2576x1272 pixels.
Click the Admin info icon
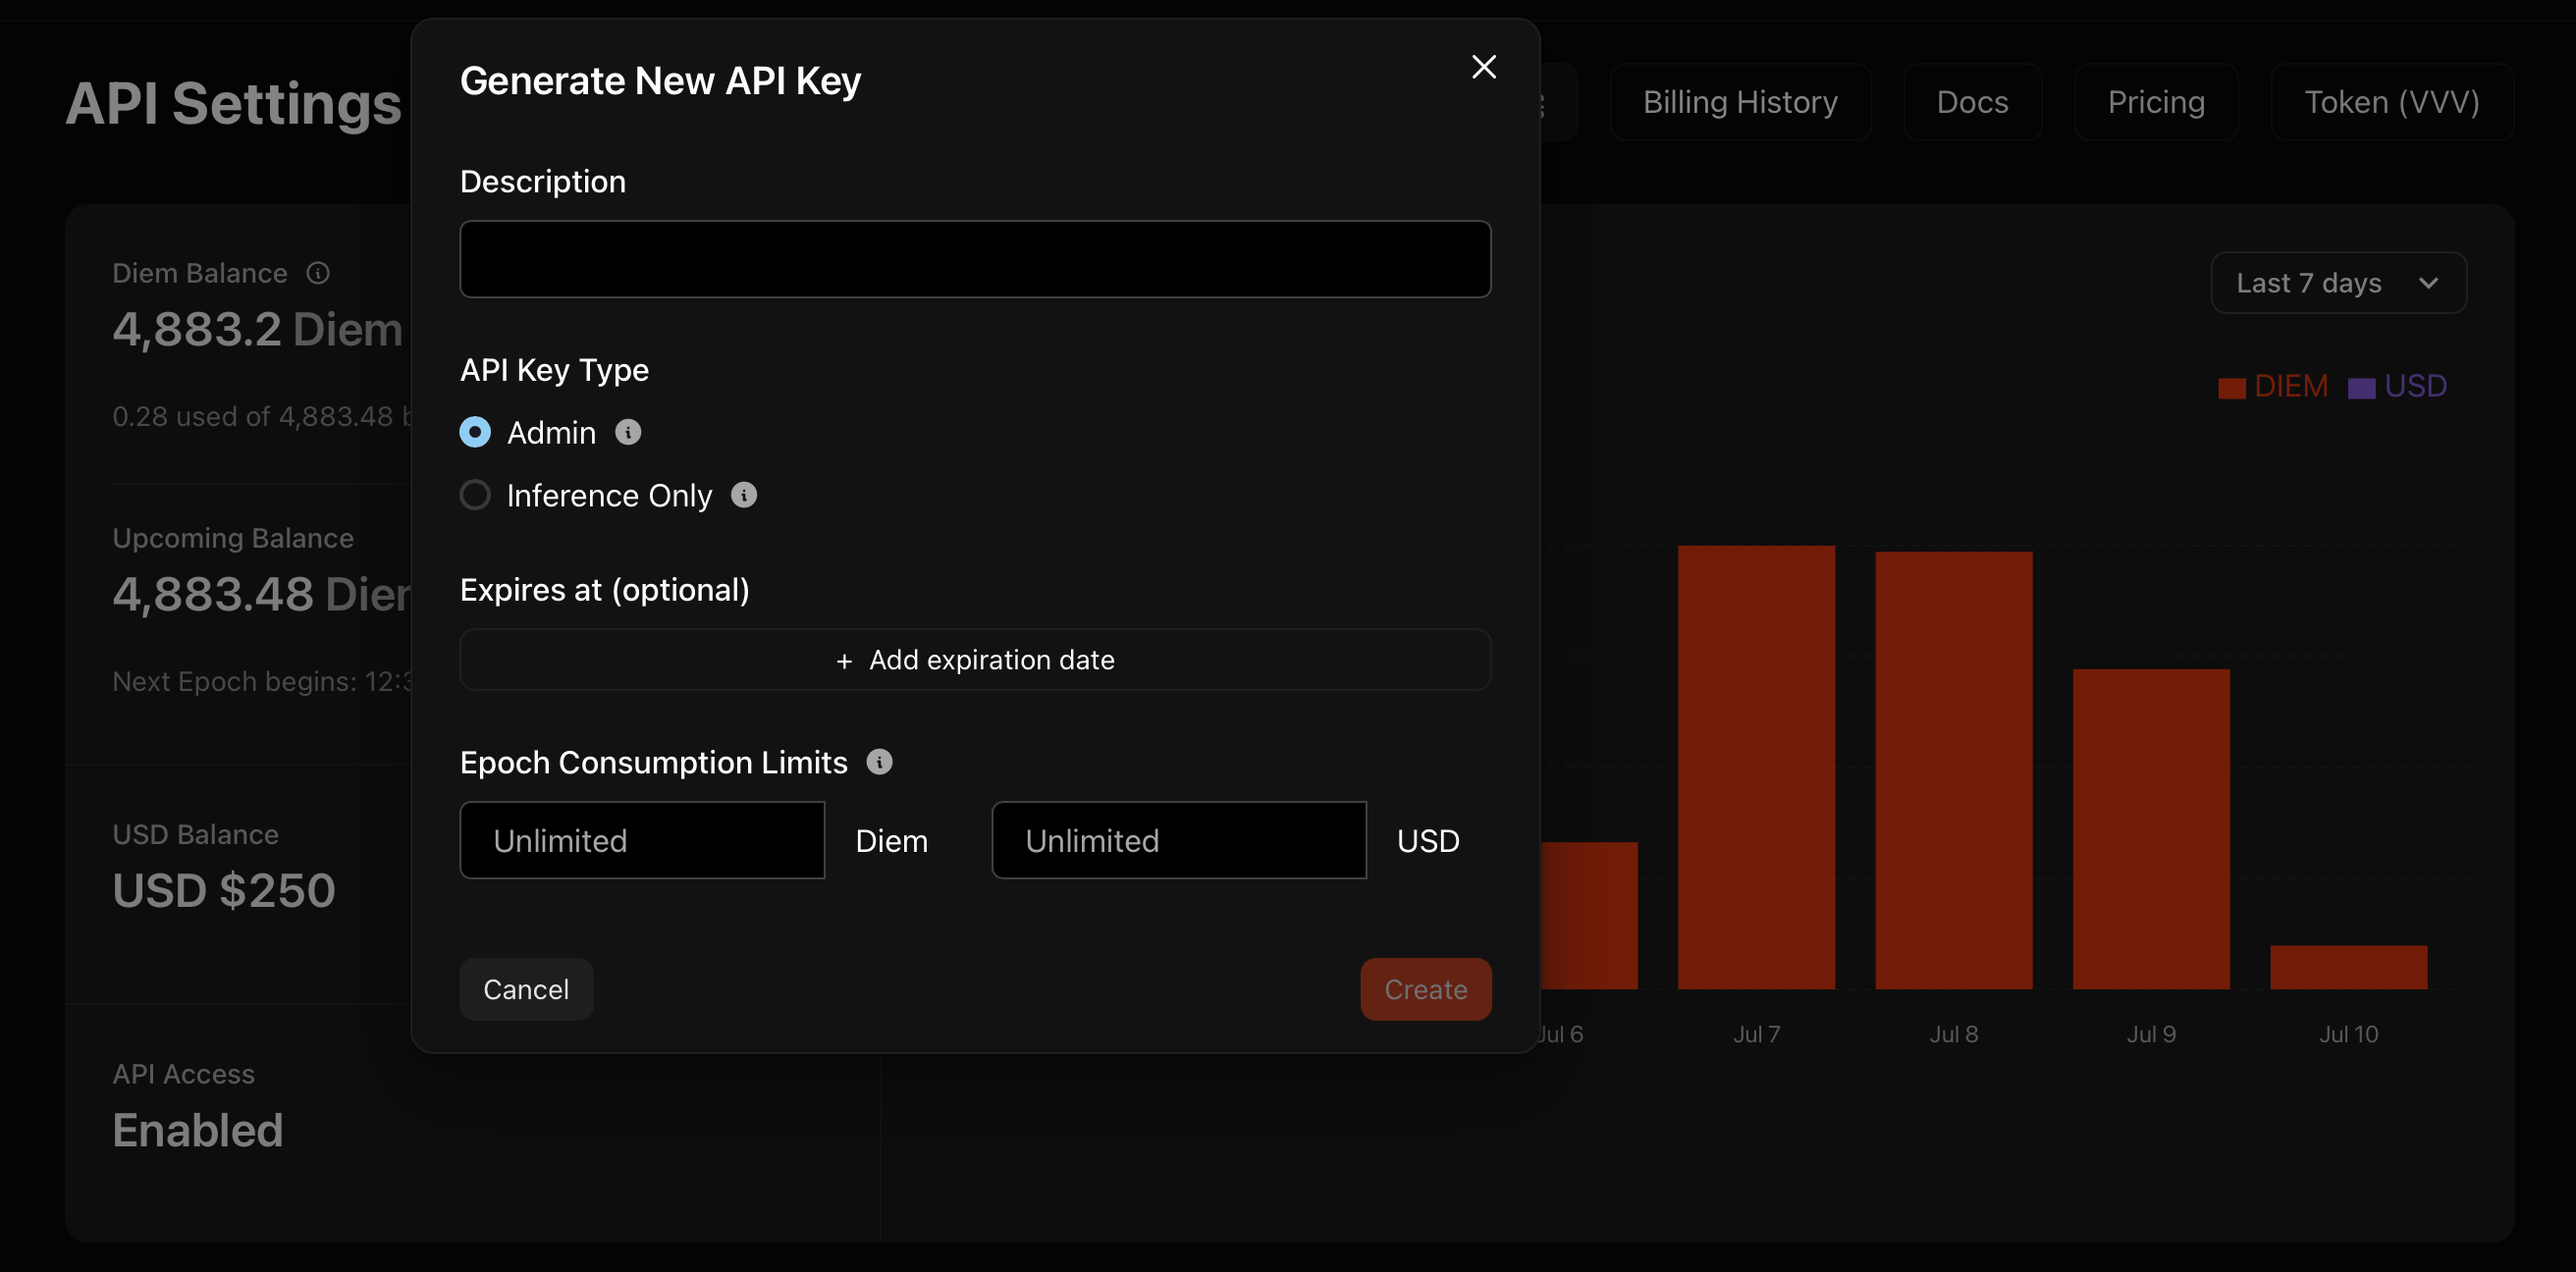click(x=628, y=432)
